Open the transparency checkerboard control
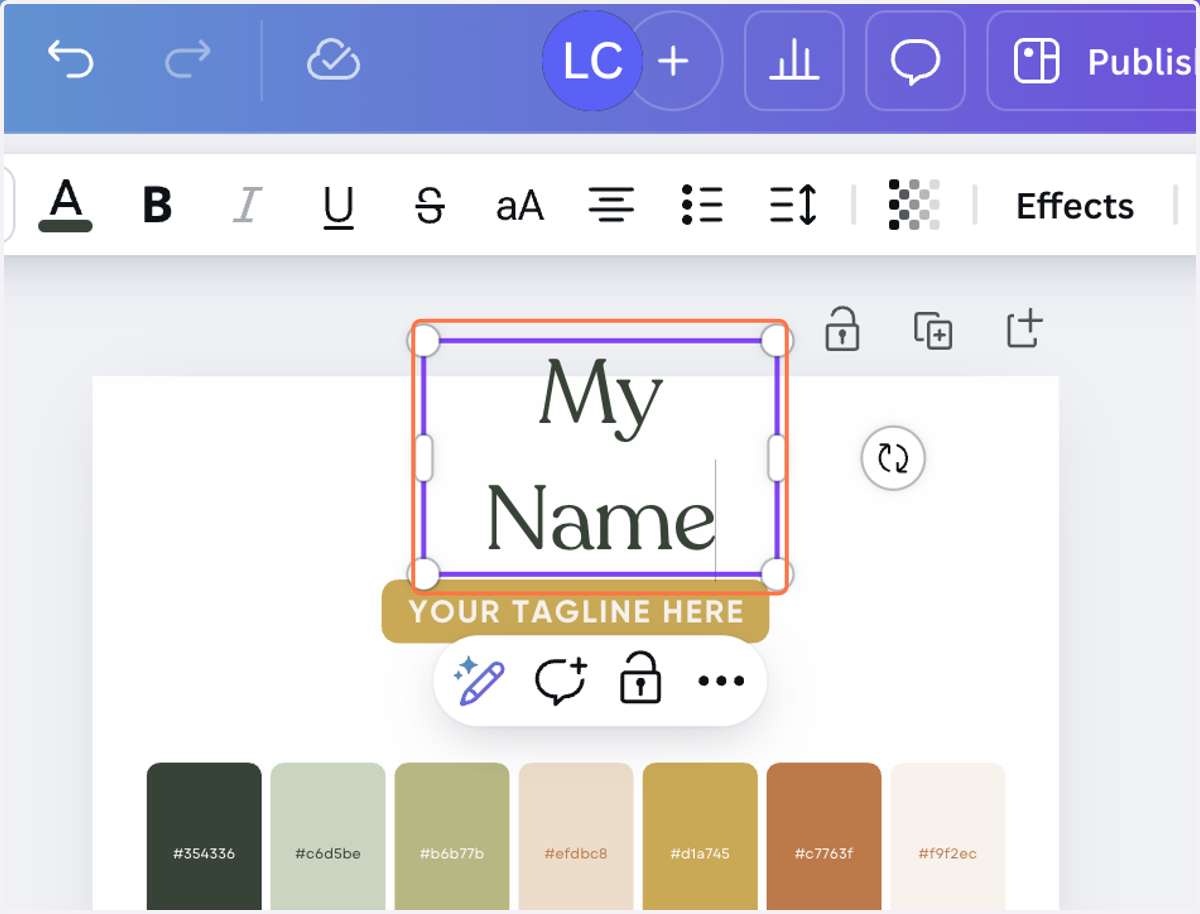The height and width of the screenshot is (914, 1200). [x=914, y=206]
